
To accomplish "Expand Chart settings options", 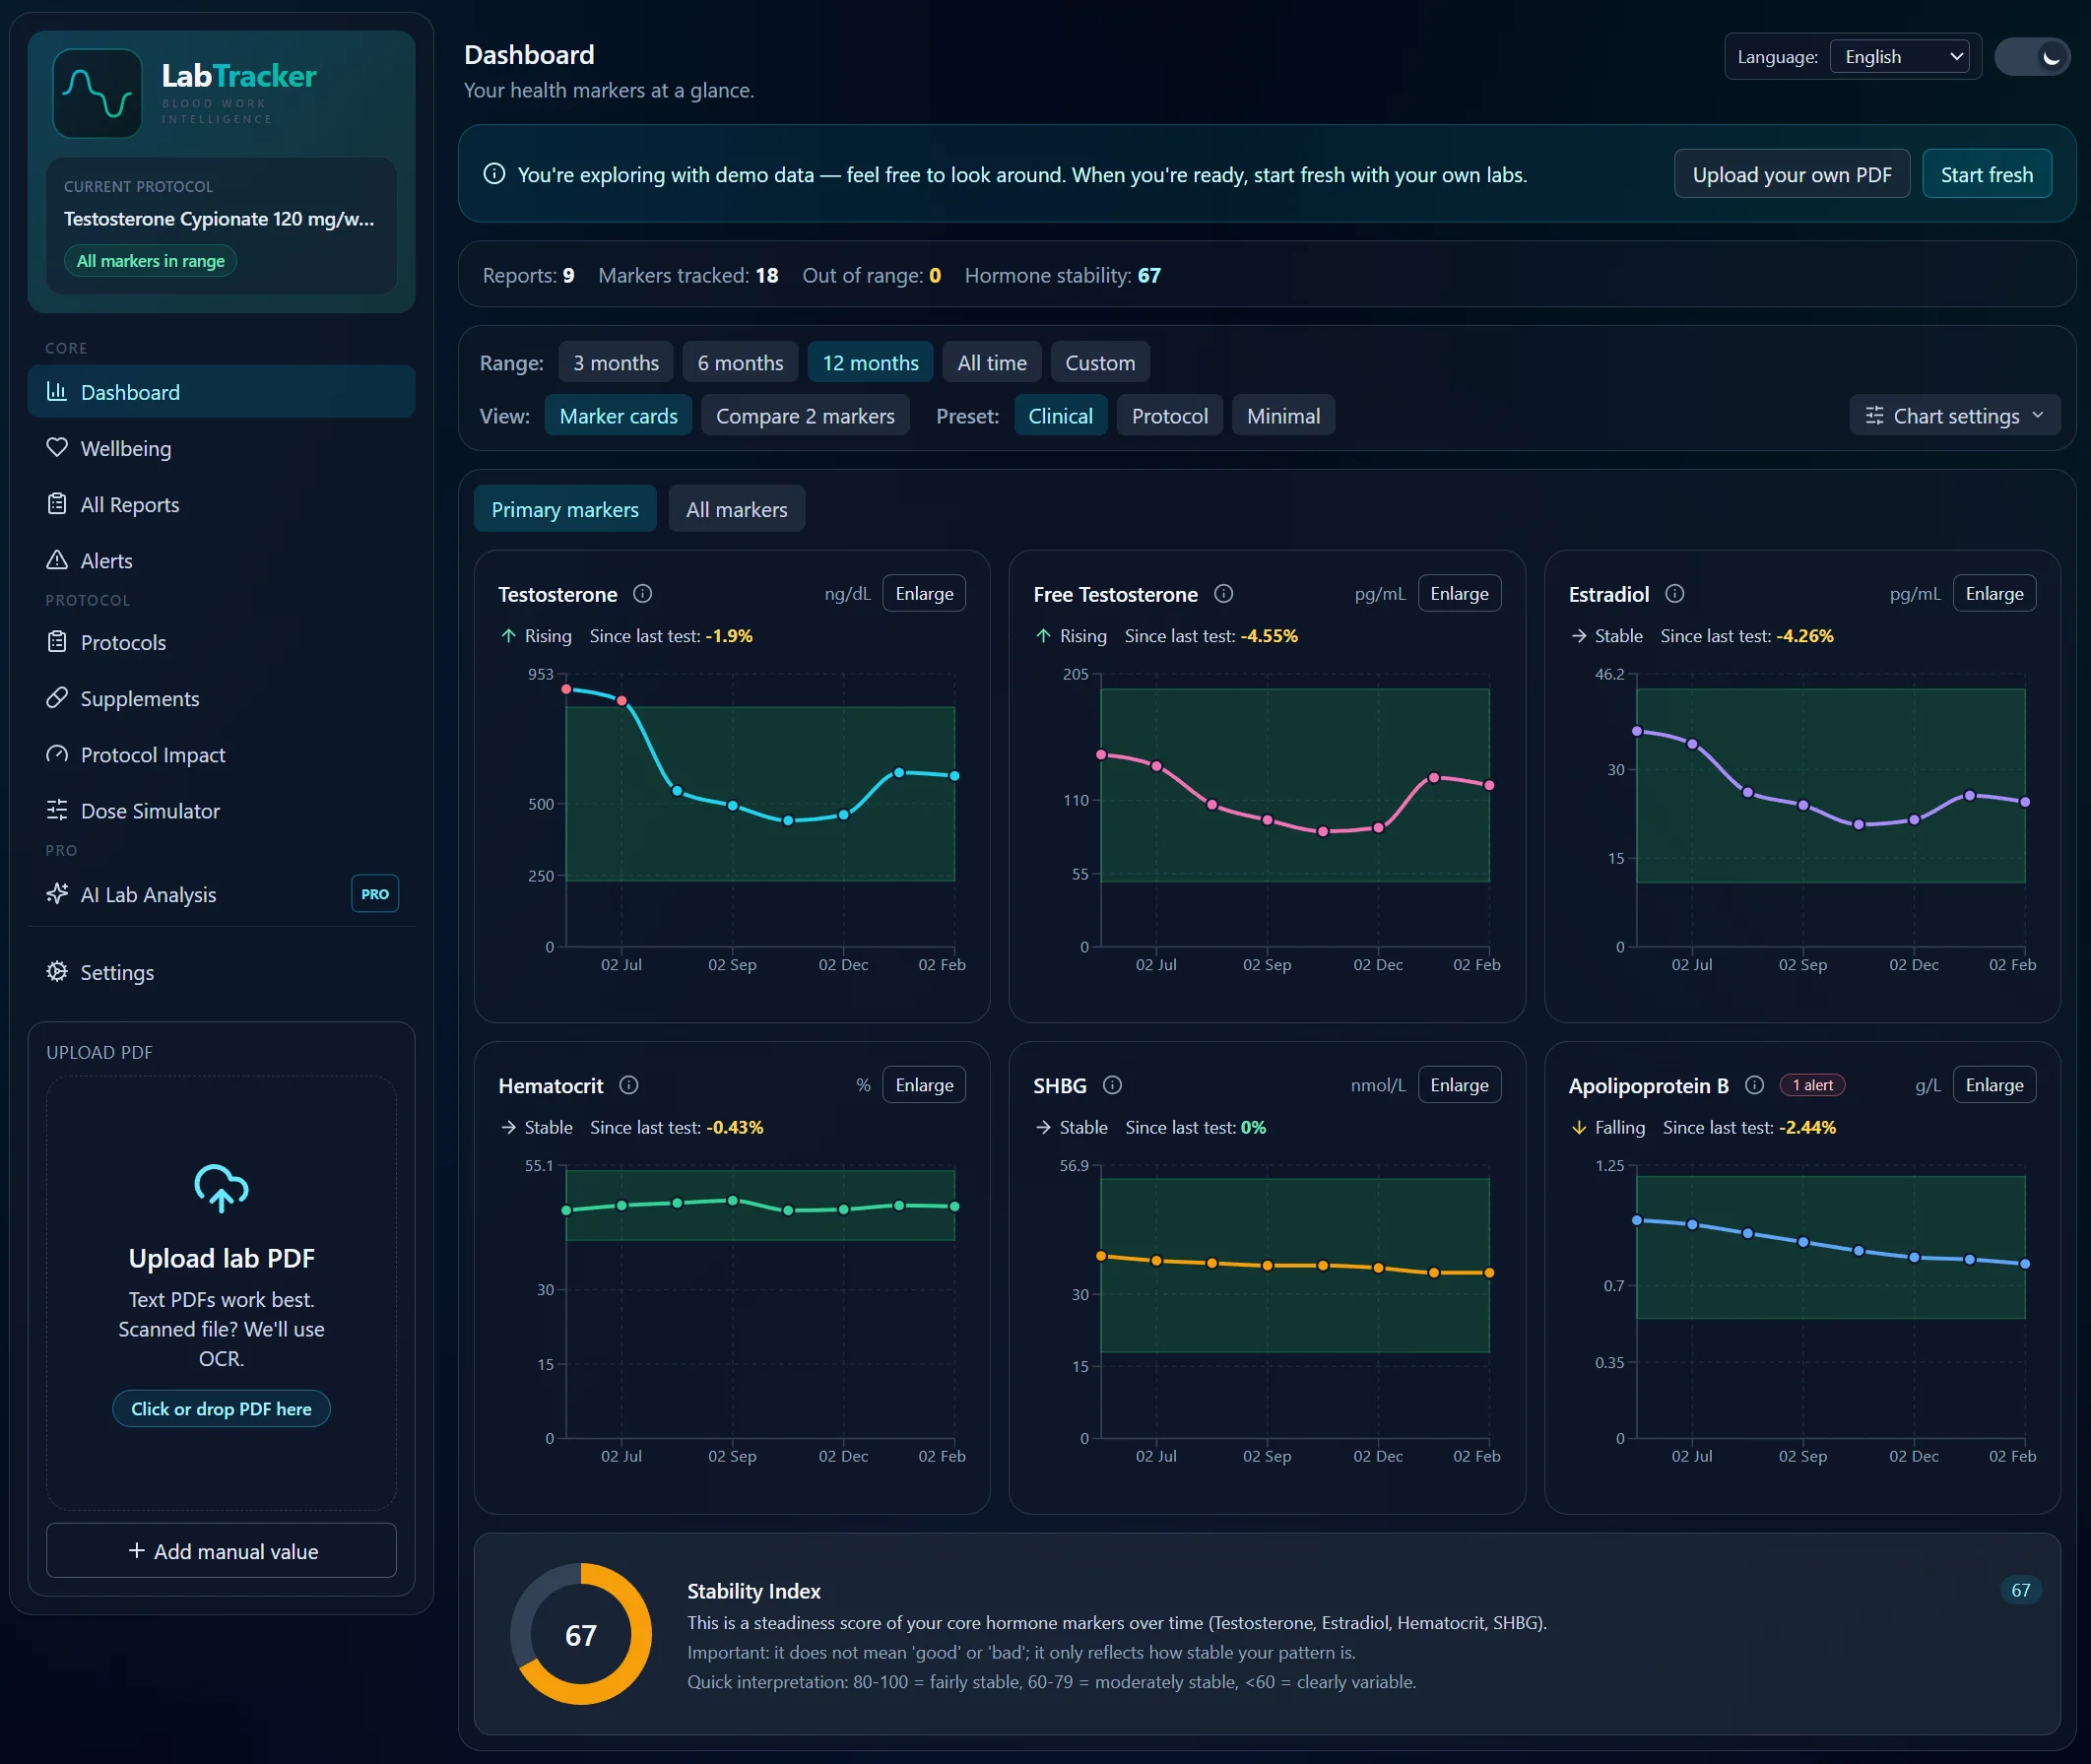I will (x=1953, y=415).
